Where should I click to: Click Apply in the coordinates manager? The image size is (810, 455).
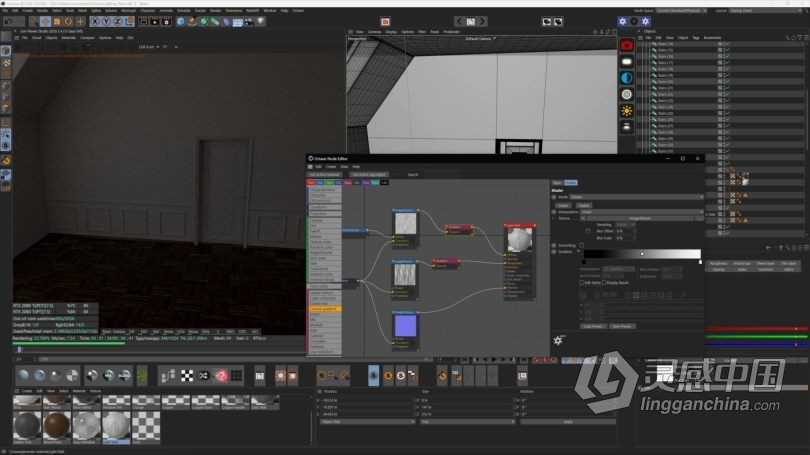click(x=568, y=422)
